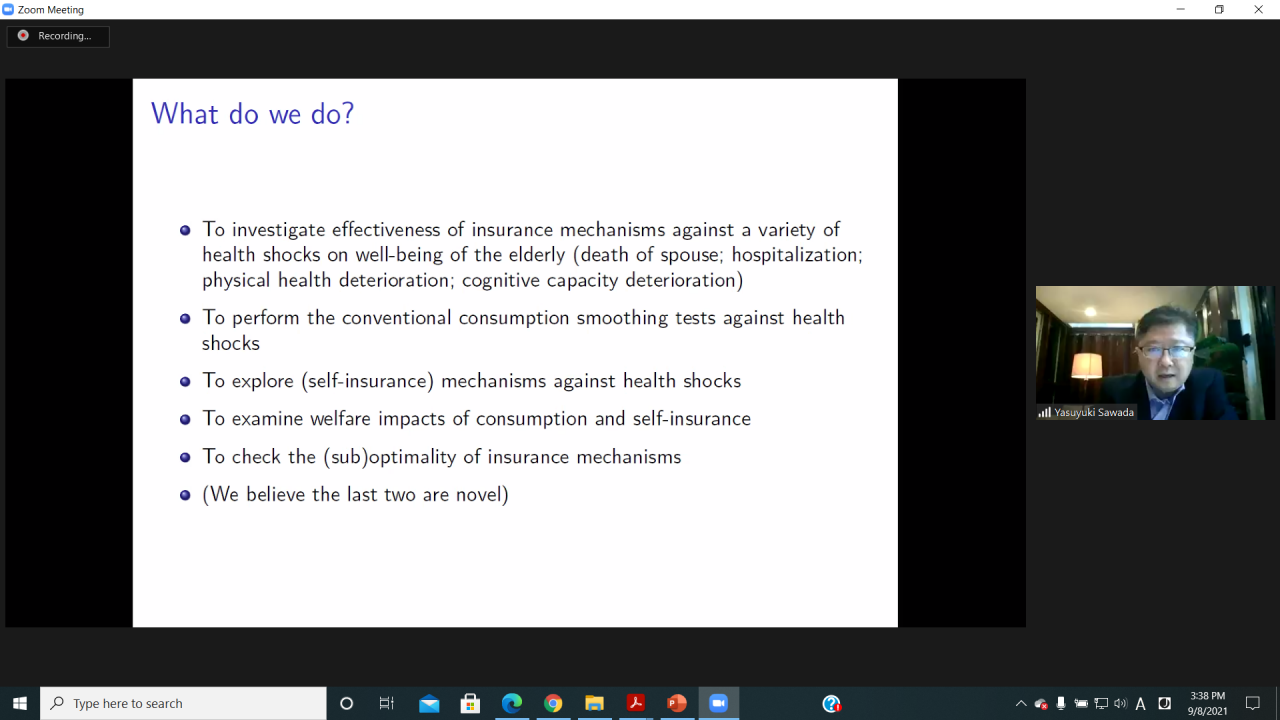
Task: Switch to PowerPoint on taskbar
Action: pyautogui.click(x=677, y=703)
